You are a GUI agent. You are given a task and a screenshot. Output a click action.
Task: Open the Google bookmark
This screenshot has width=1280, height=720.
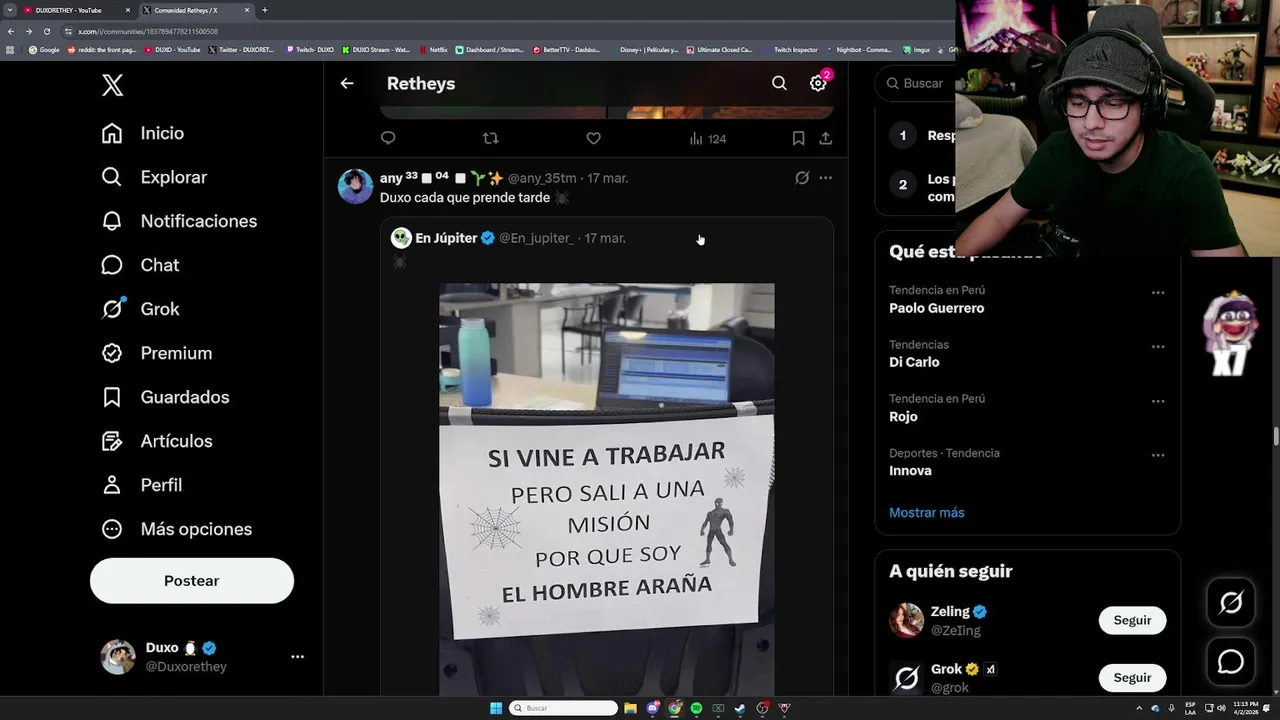click(44, 49)
